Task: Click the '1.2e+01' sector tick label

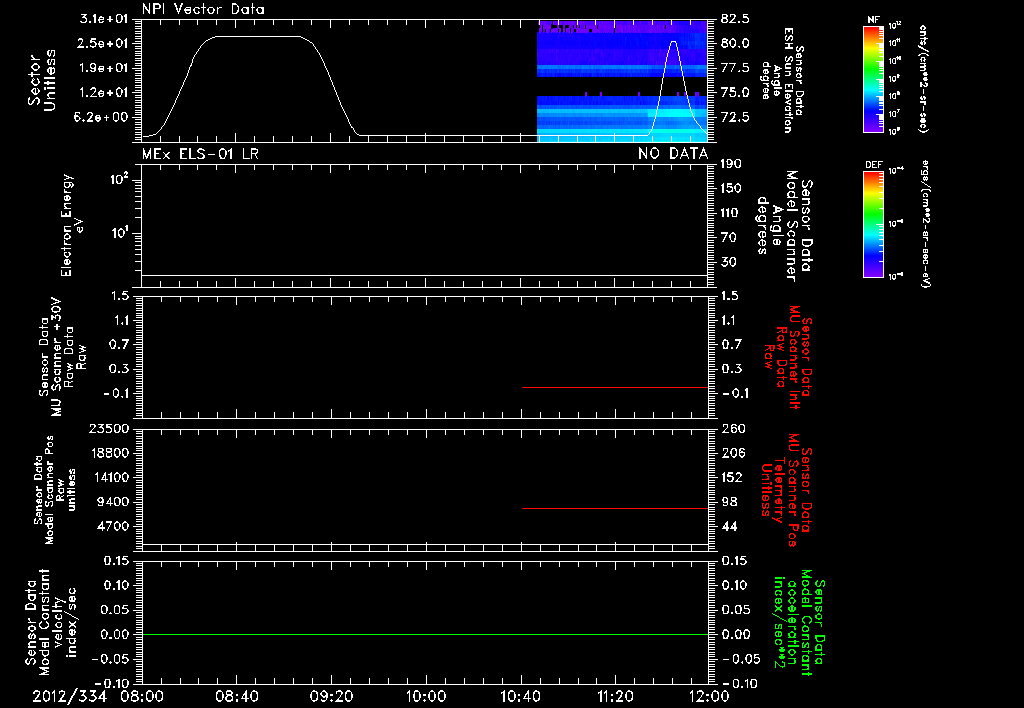Action: (x=103, y=93)
